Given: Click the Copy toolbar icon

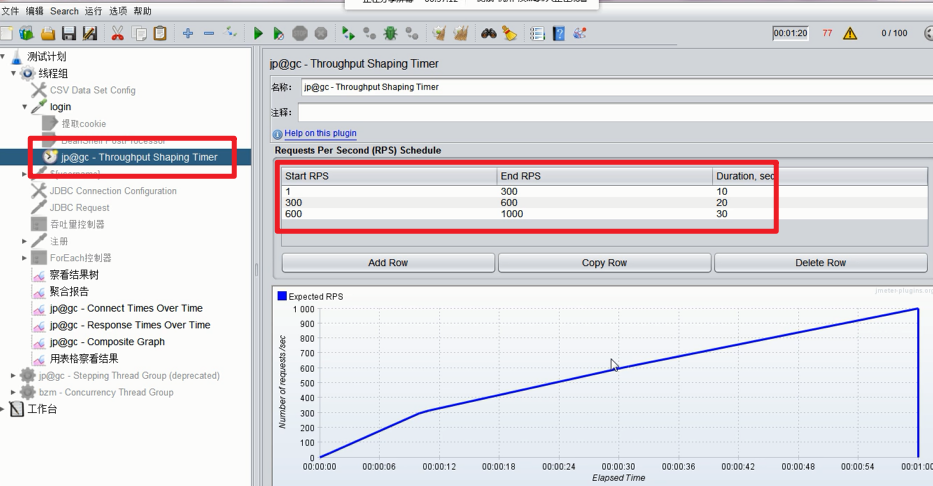Looking at the screenshot, I should click(x=139, y=33).
